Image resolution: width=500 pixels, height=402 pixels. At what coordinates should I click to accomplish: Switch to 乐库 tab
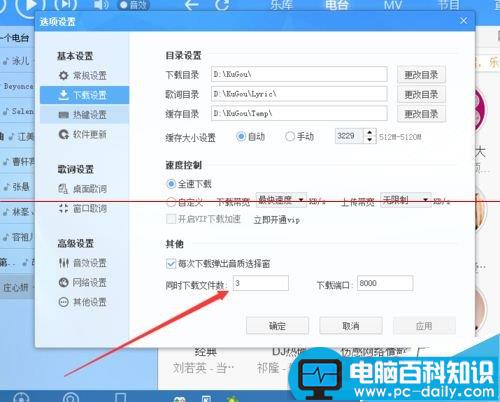point(281,5)
